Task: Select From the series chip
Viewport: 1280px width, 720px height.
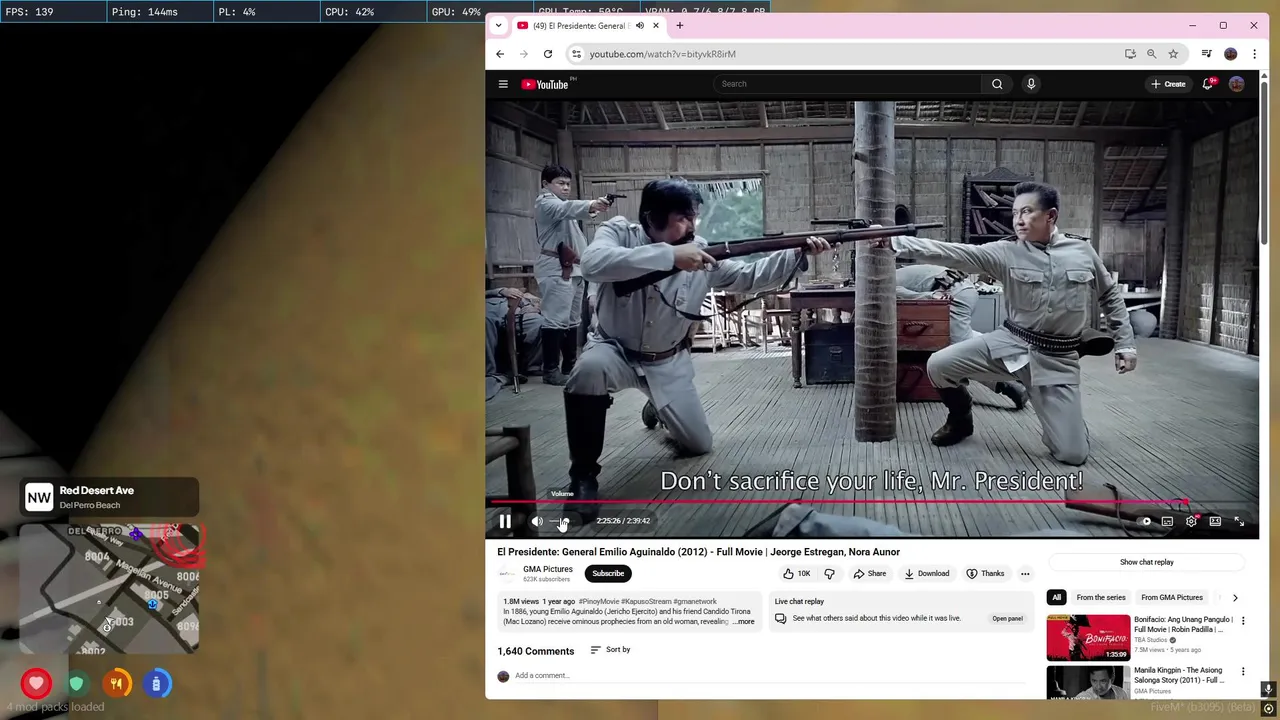Action: pos(1101,597)
